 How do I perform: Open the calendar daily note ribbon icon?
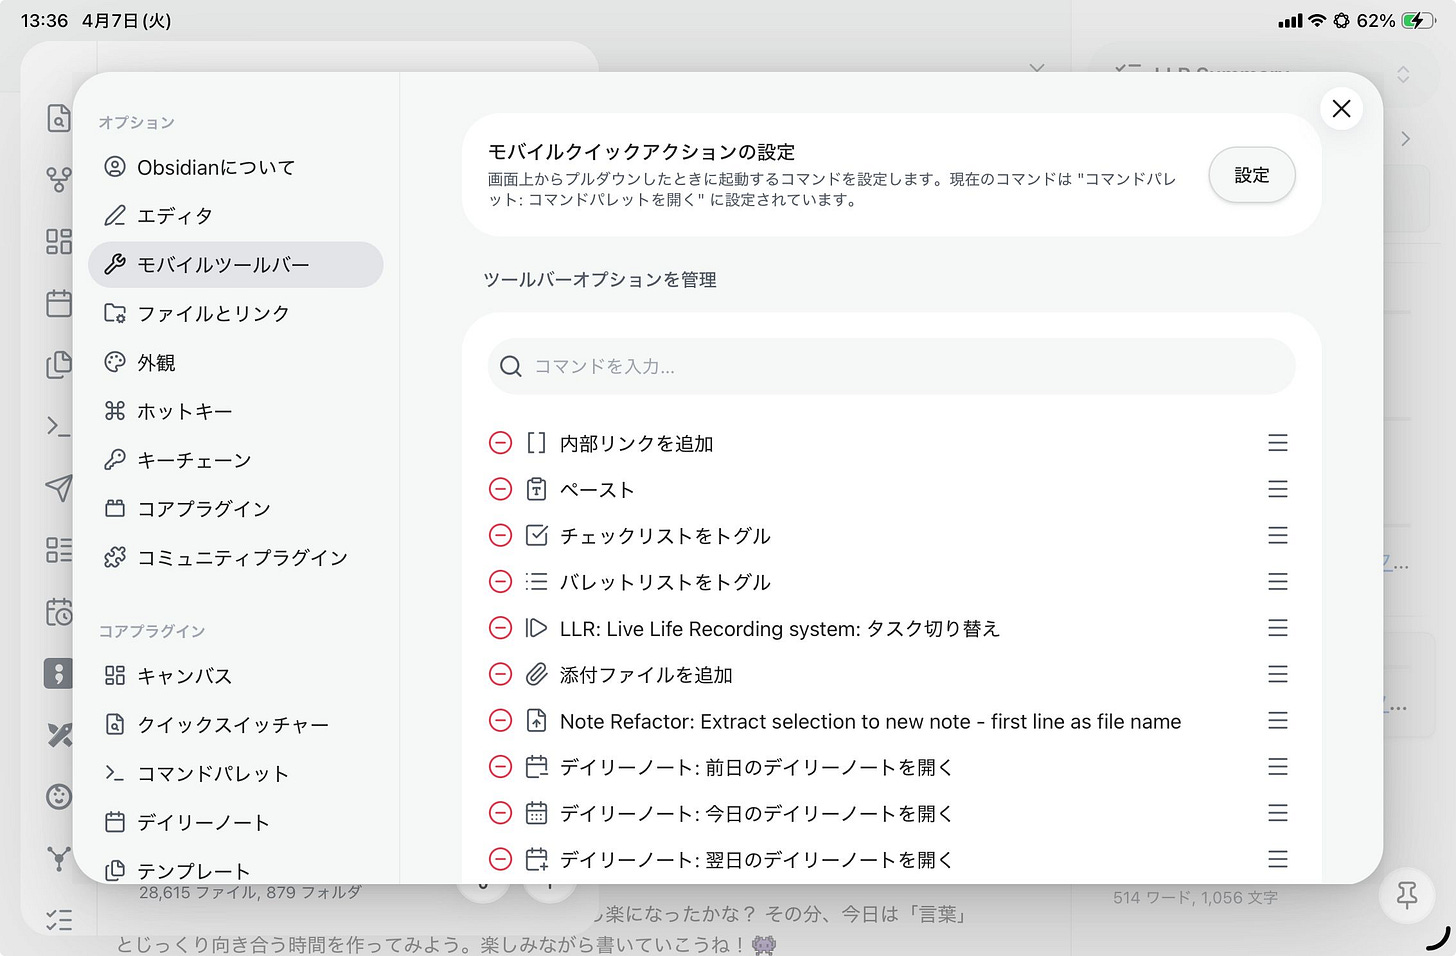tap(57, 302)
